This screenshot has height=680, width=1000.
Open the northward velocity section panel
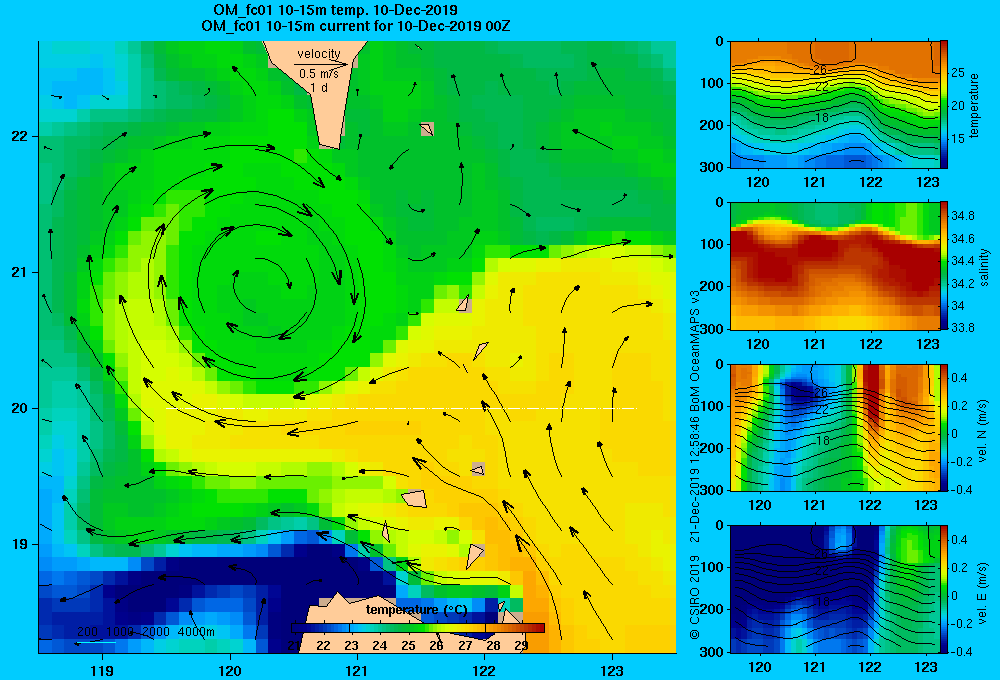point(834,427)
